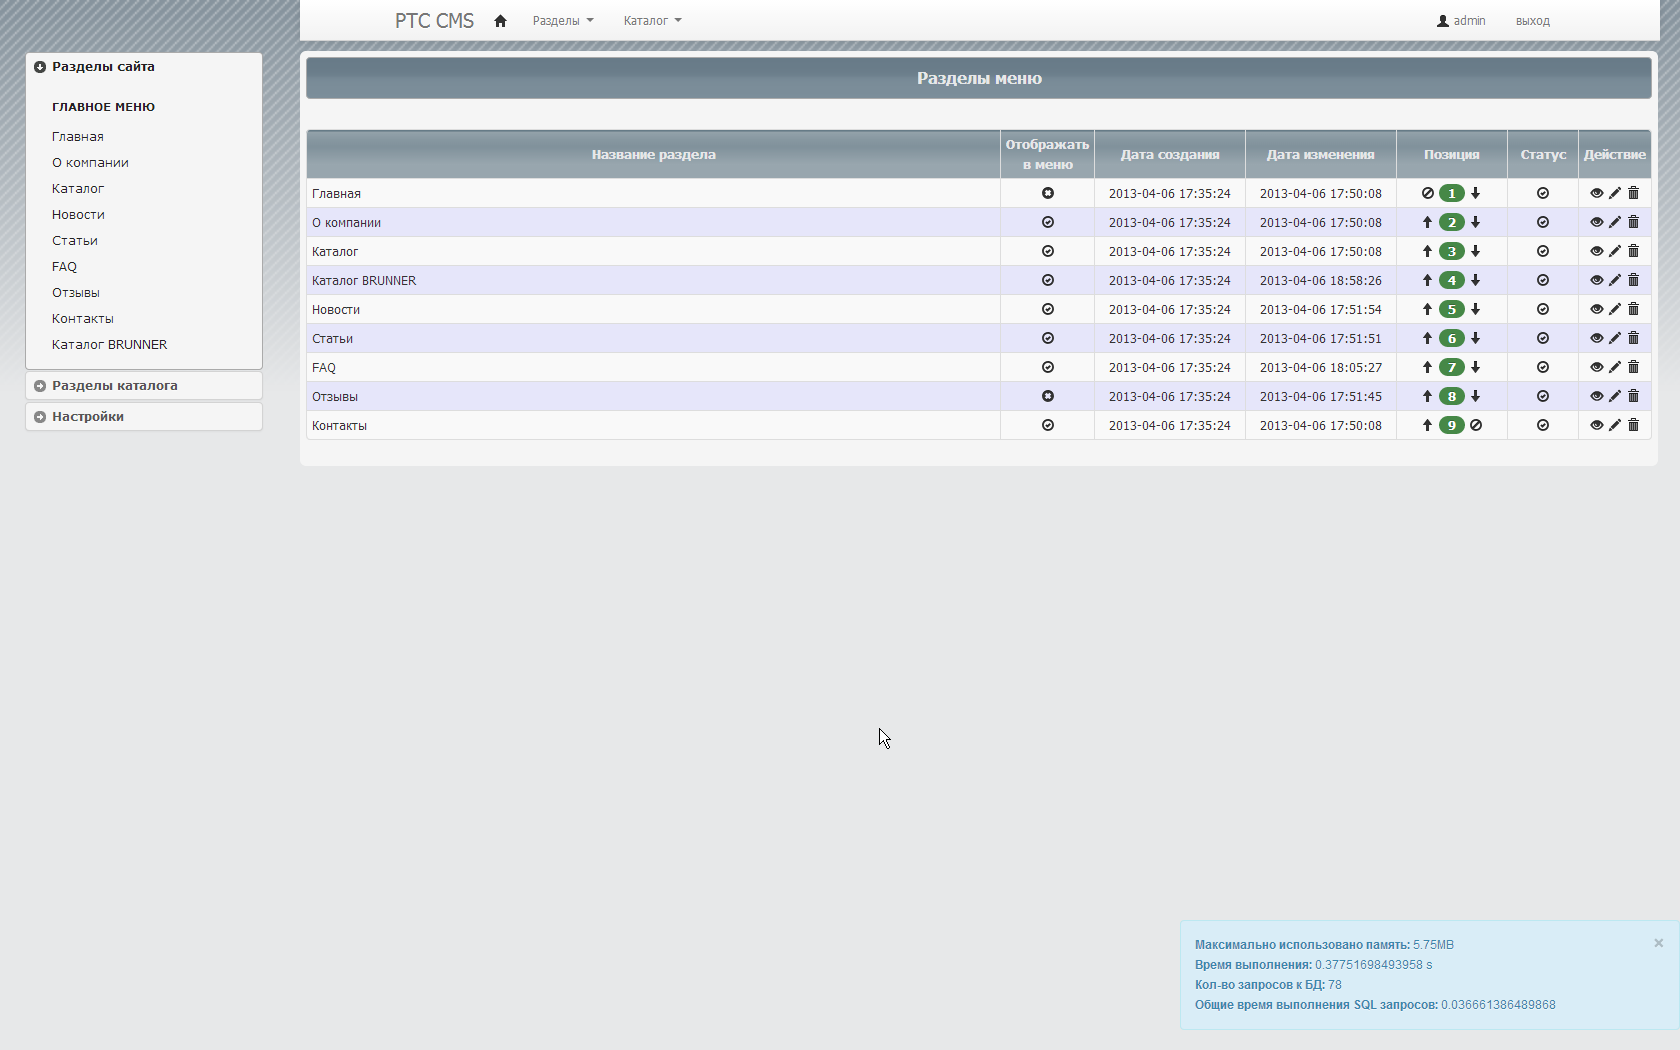The image size is (1680, 1050).
Task: Click Каталог BRUNNER name in the table
Action: coord(364,281)
